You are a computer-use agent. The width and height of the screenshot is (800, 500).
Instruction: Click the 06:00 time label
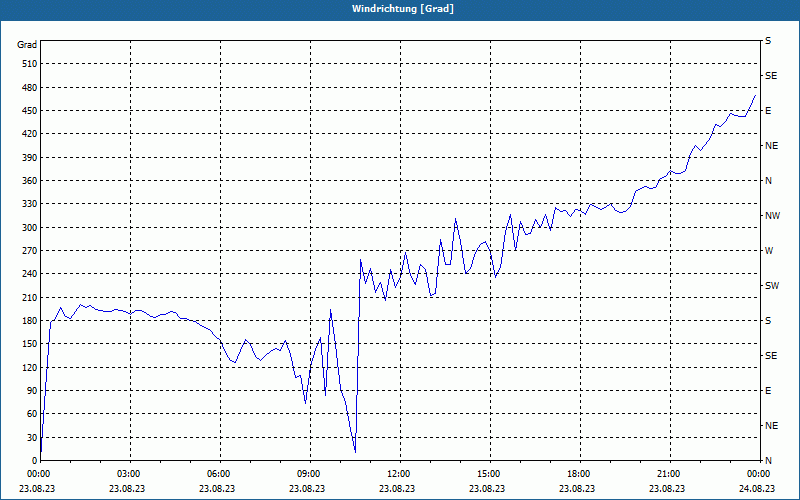pyautogui.click(x=217, y=474)
